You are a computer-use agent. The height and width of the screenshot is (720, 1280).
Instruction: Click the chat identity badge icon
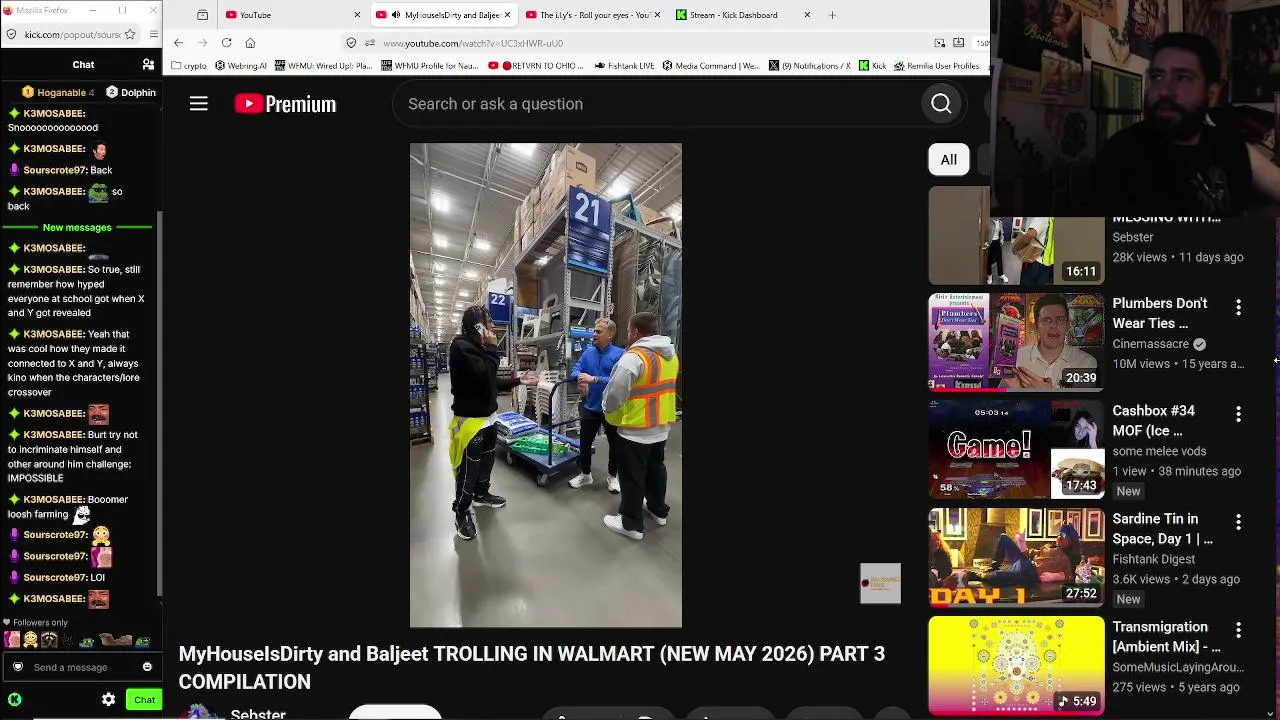18,667
